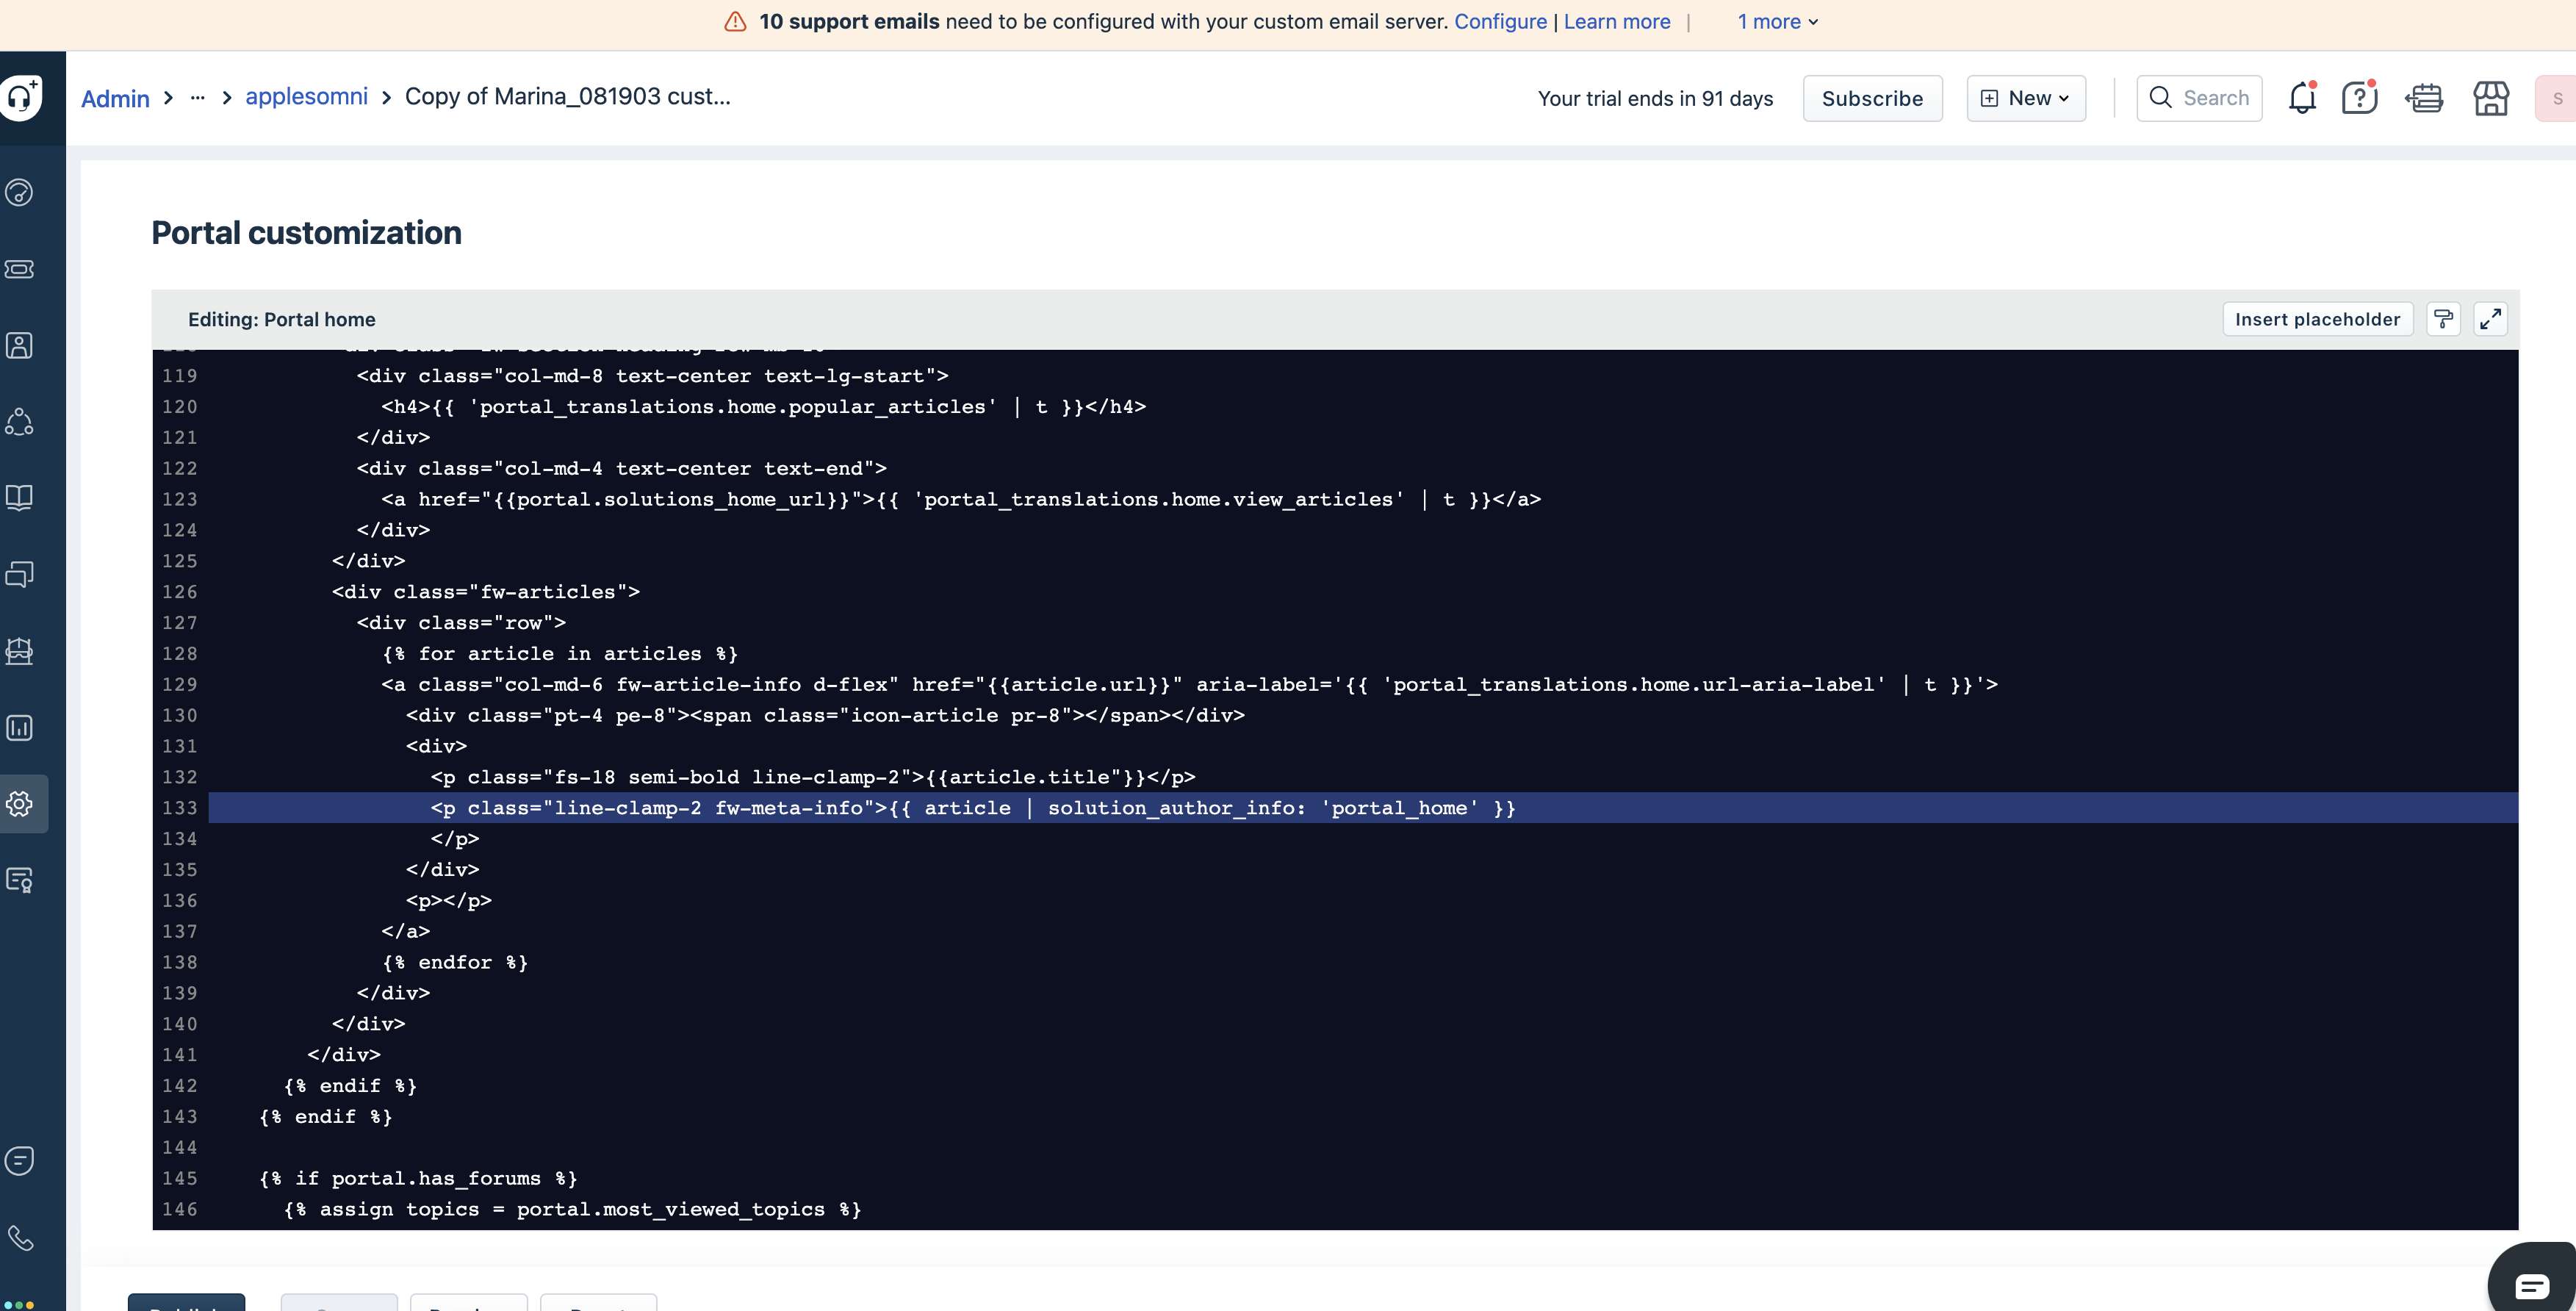The width and height of the screenshot is (2576, 1311).
Task: Go to applesomni breadcrumb link
Action: (306, 96)
